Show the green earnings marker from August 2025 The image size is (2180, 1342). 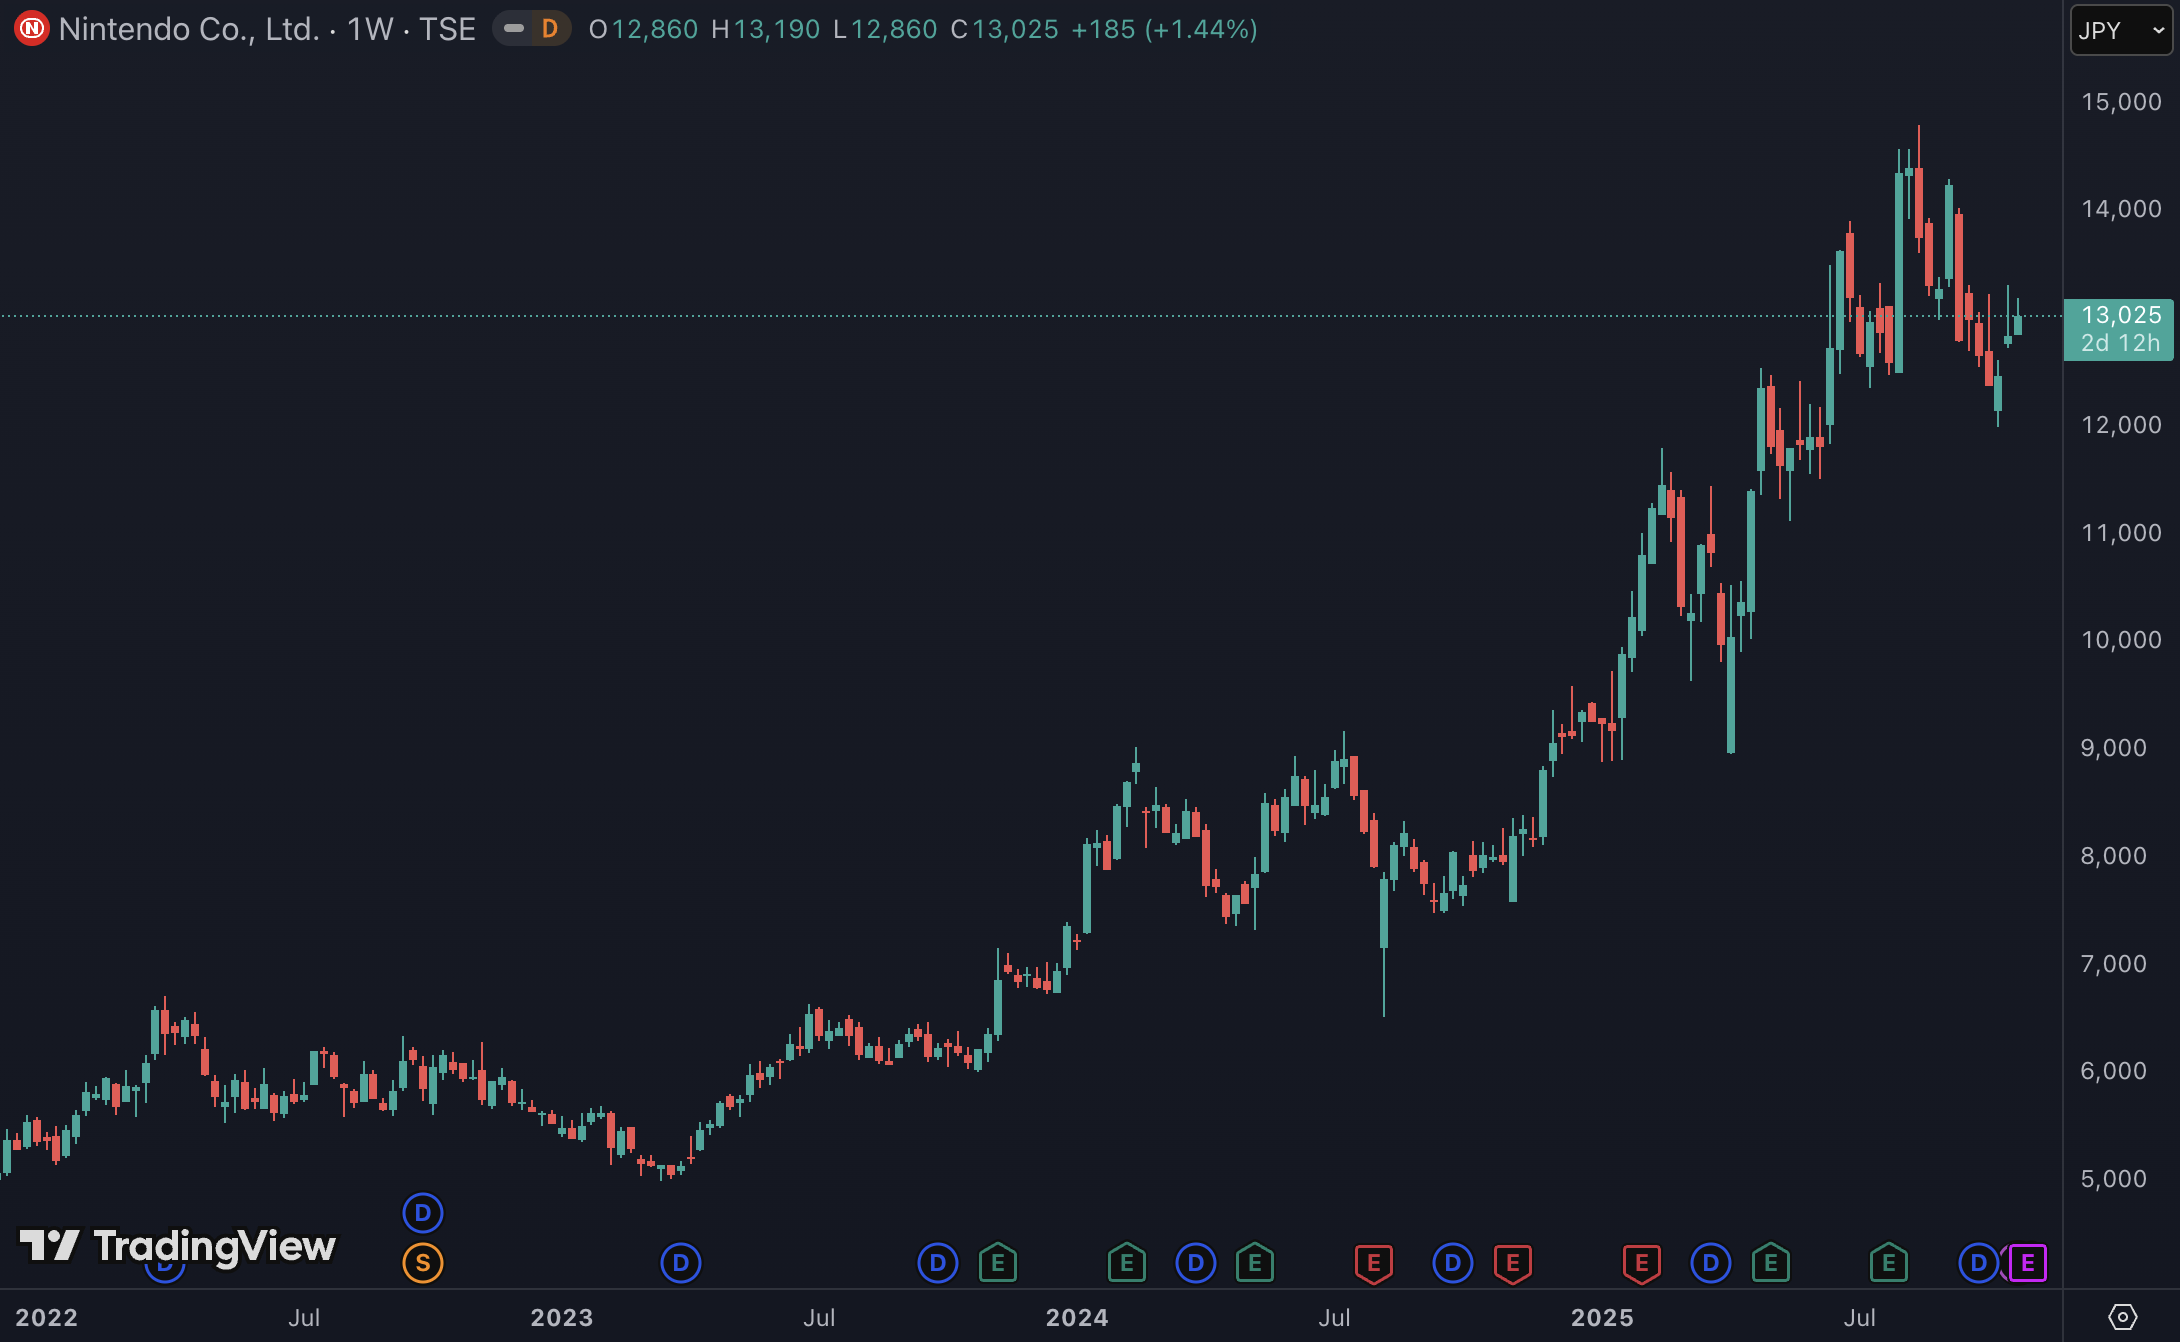pos(1889,1263)
